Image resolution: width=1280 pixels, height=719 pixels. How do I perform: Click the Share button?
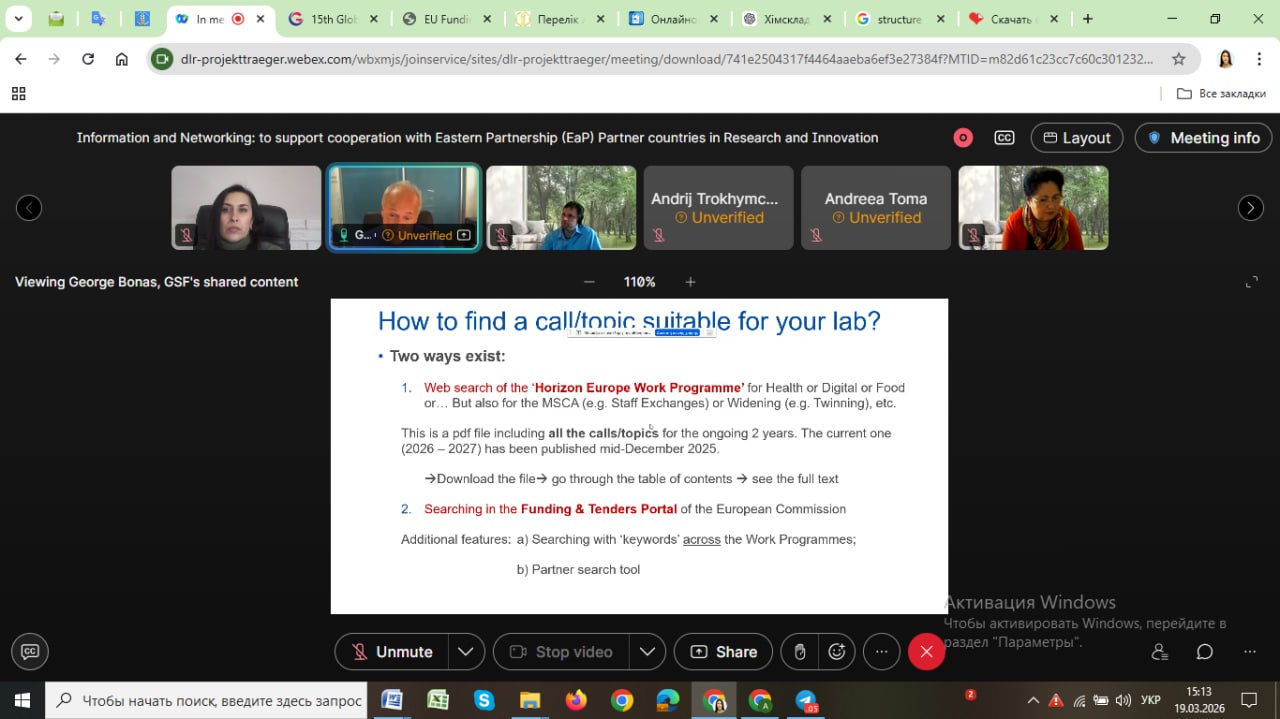point(723,652)
